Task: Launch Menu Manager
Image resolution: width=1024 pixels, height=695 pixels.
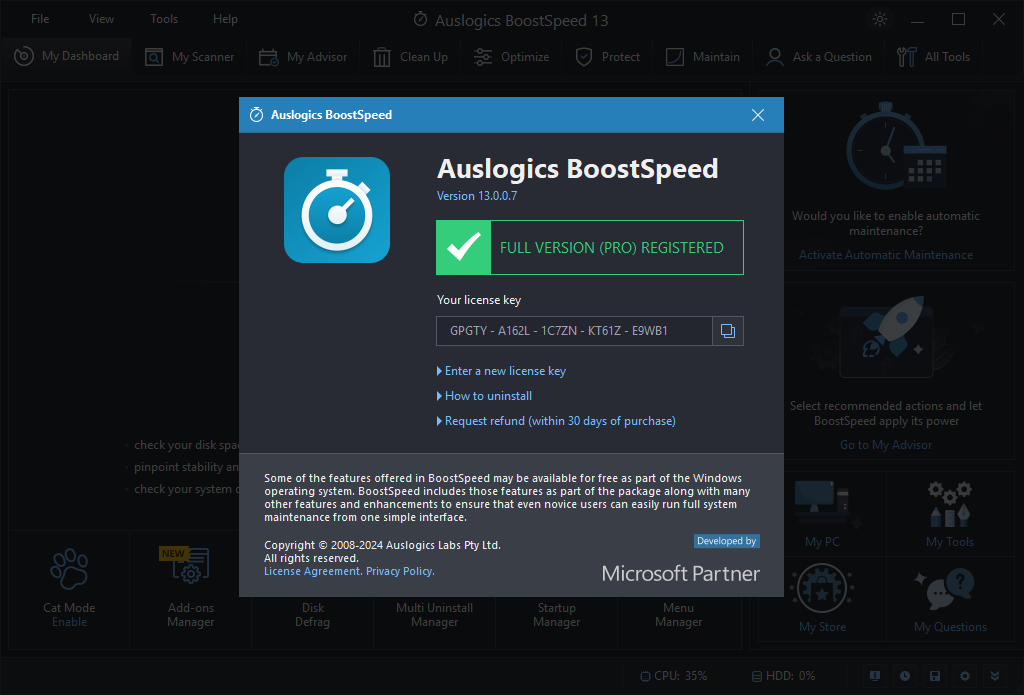Action: coord(679,615)
